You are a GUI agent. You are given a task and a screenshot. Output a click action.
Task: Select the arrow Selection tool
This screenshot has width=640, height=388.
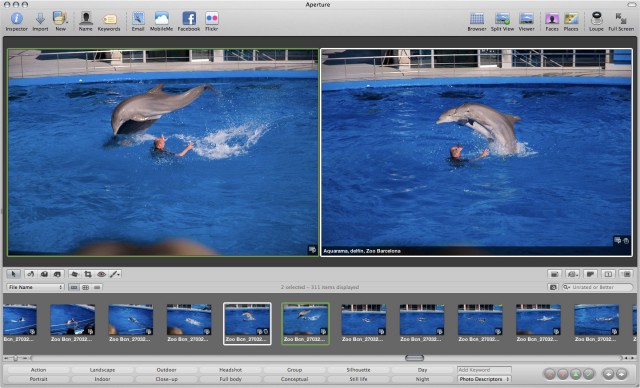(x=13, y=274)
